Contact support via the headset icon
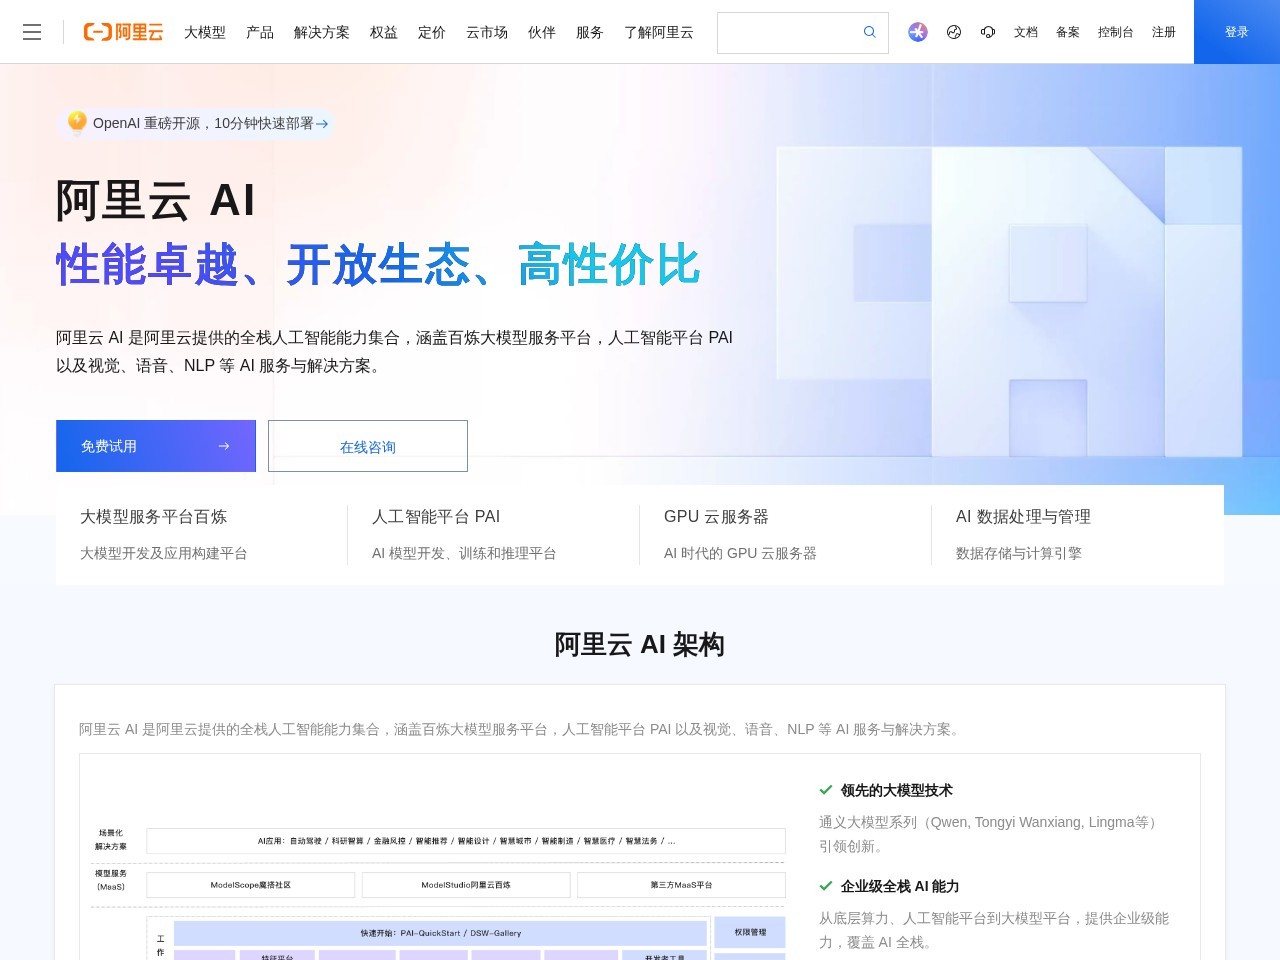Screen dimensions: 1280x960 [x=988, y=31]
